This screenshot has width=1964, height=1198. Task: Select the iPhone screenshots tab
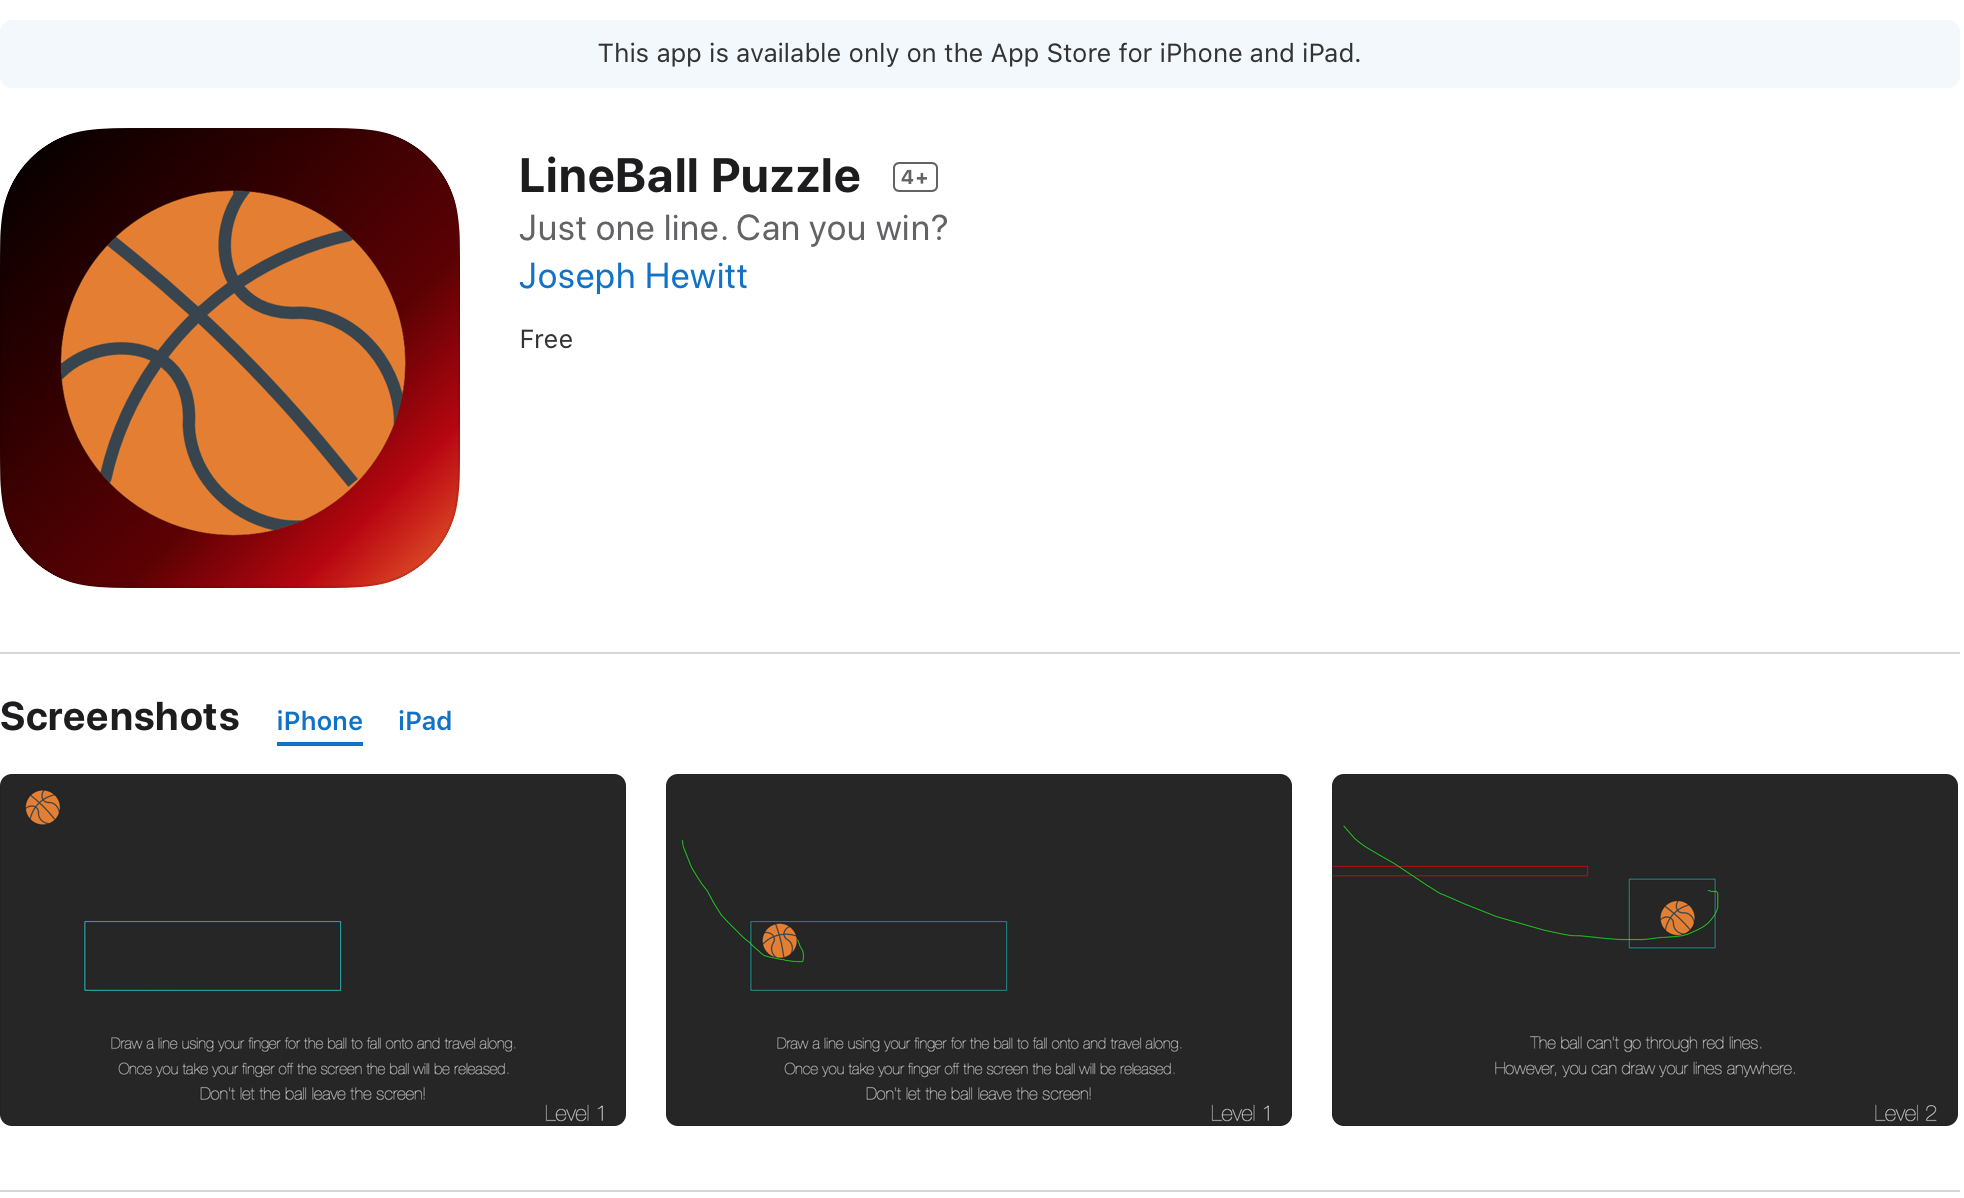pyautogui.click(x=318, y=720)
